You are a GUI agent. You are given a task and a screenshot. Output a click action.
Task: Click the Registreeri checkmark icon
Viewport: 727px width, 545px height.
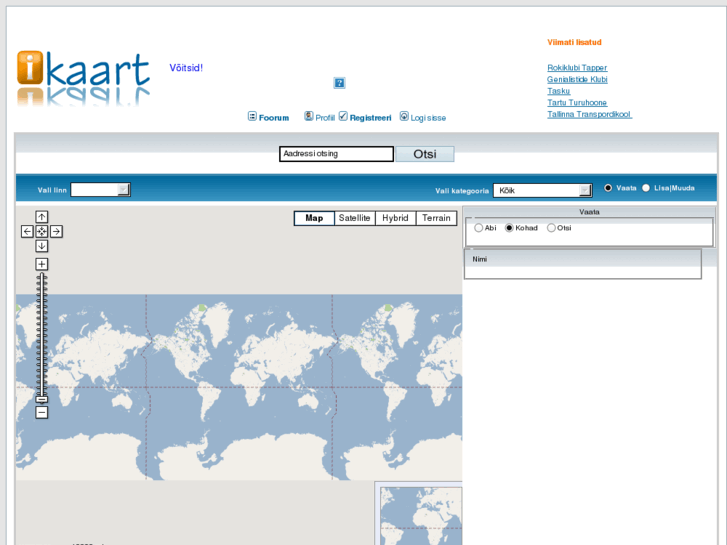pos(343,116)
